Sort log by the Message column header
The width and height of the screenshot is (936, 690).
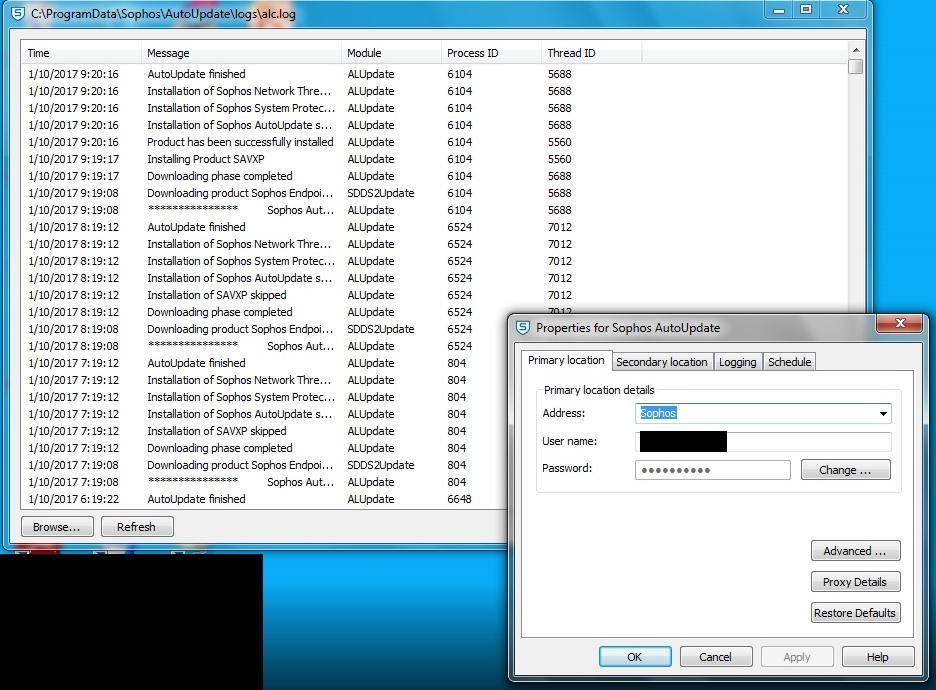241,53
